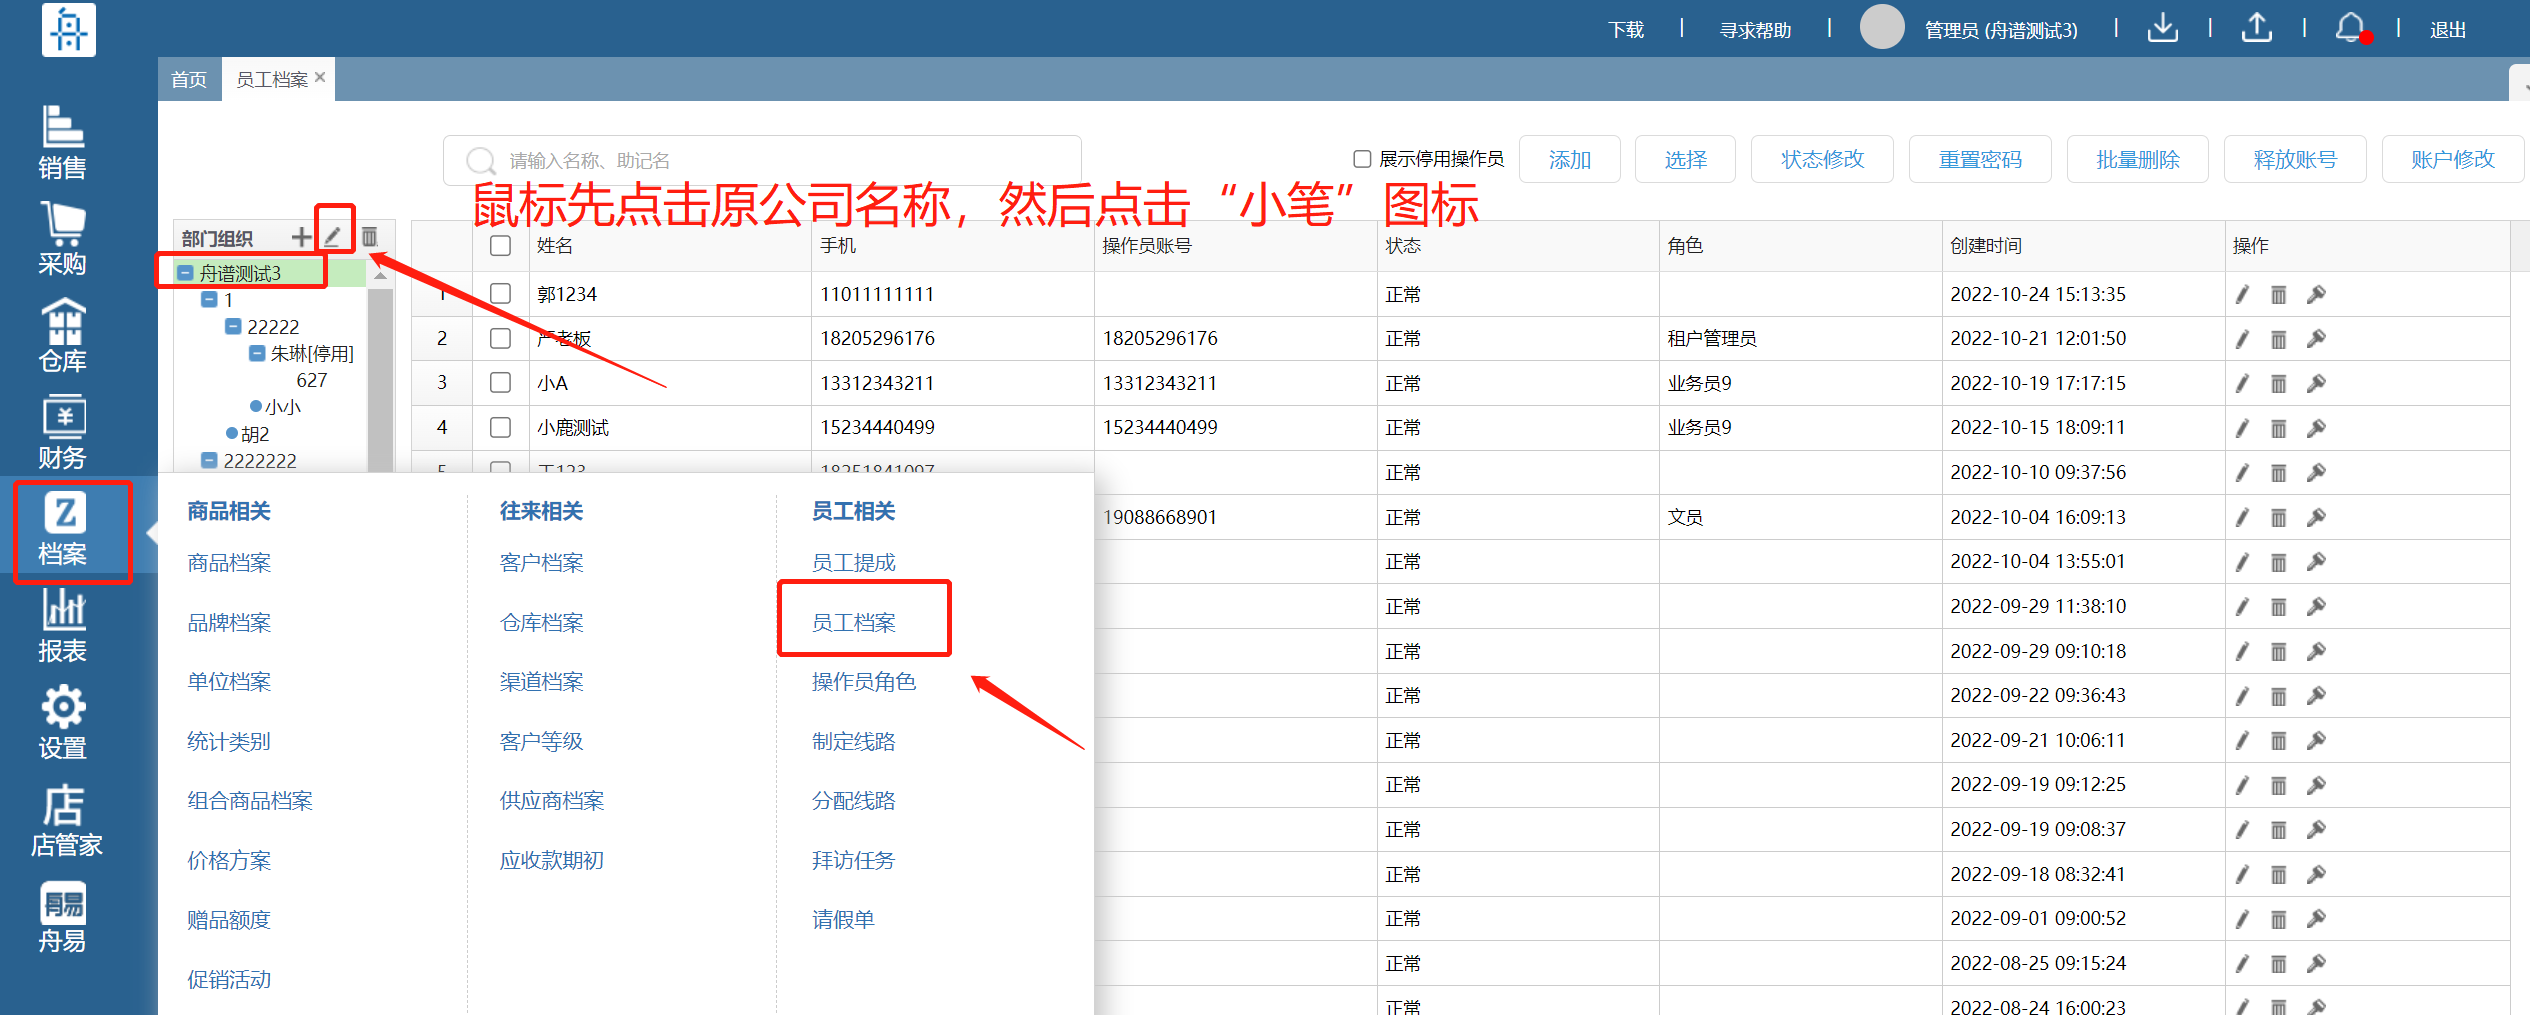This screenshot has height=1015, width=2530.
Task: Switch to the 首页 tab
Action: [x=189, y=79]
